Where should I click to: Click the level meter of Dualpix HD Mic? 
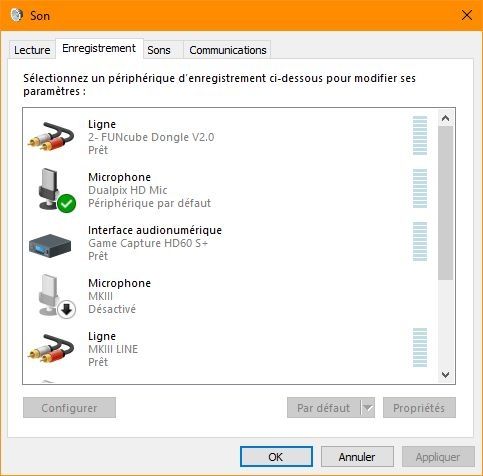[420, 188]
